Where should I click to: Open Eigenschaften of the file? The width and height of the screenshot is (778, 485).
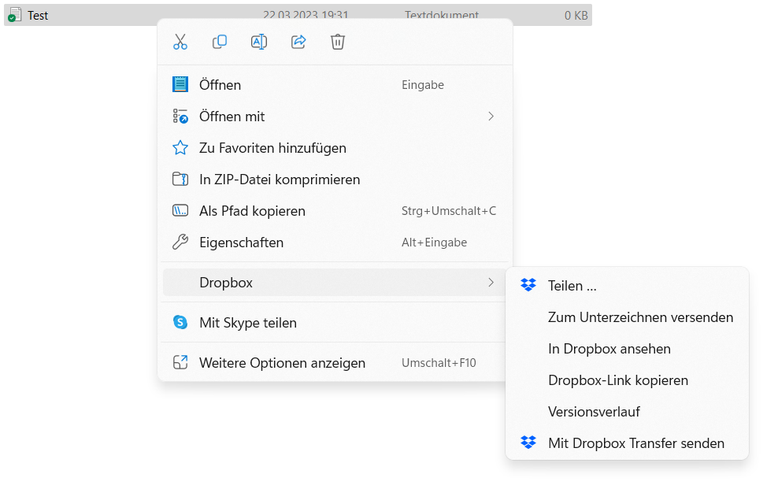(x=241, y=242)
